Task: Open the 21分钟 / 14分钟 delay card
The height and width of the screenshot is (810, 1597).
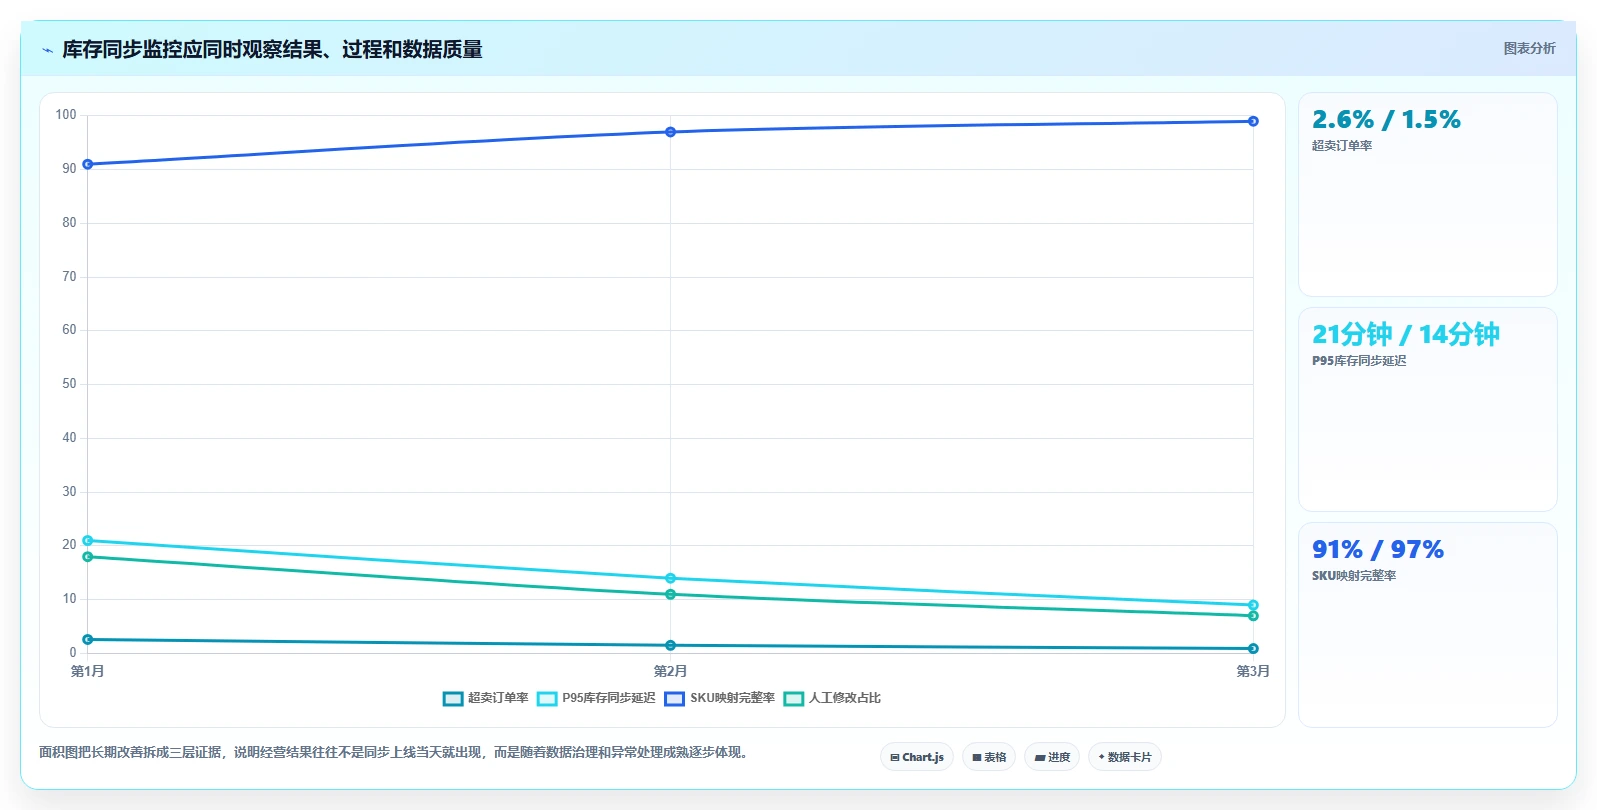Action: pyautogui.click(x=1427, y=410)
